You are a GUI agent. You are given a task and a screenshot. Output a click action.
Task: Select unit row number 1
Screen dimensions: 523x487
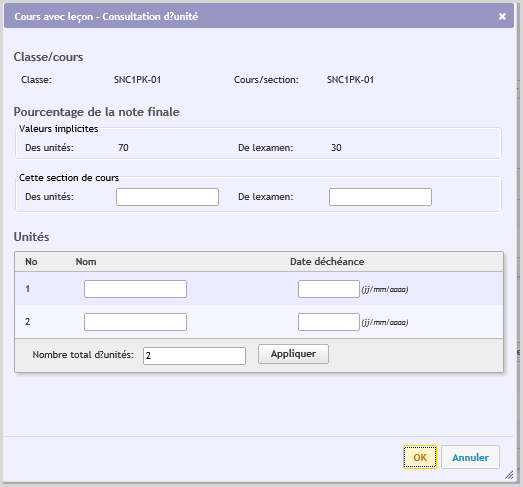click(x=259, y=289)
